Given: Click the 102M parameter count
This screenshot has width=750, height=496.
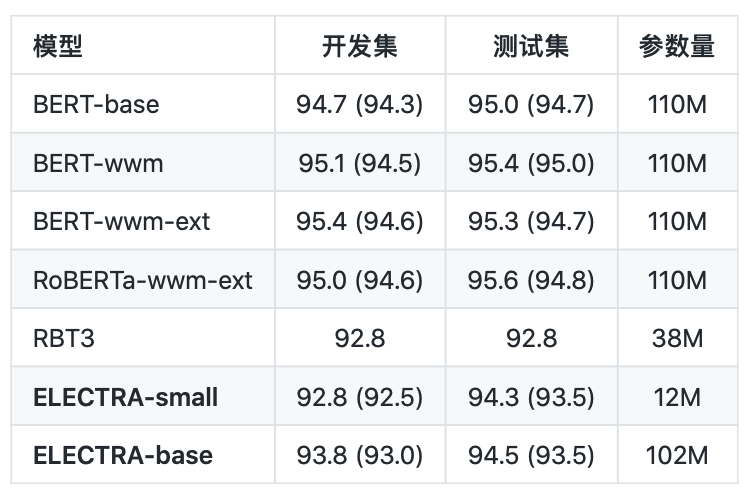Looking at the screenshot, I should 677,455.
